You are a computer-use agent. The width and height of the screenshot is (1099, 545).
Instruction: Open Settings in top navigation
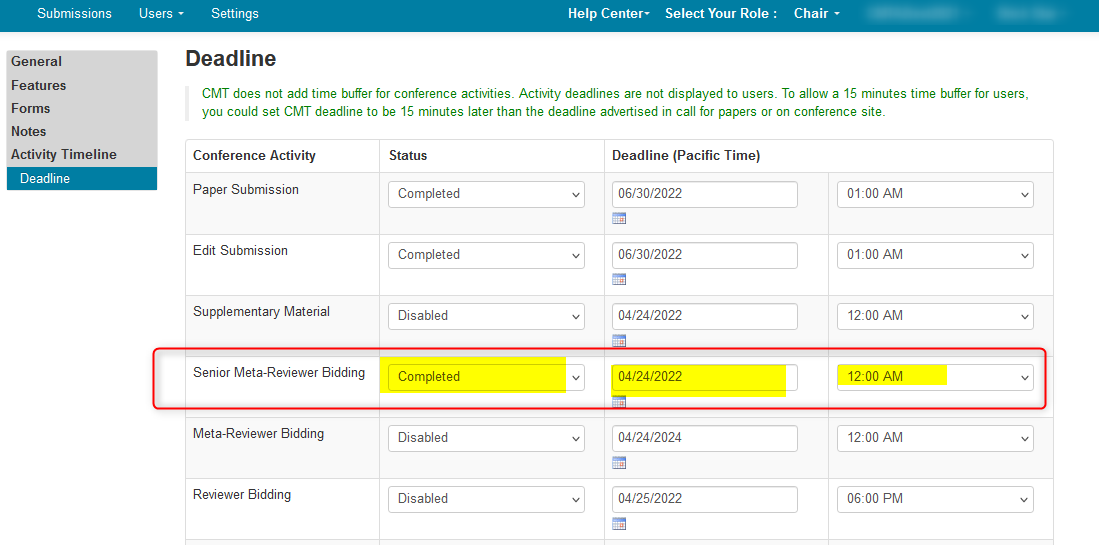click(235, 13)
